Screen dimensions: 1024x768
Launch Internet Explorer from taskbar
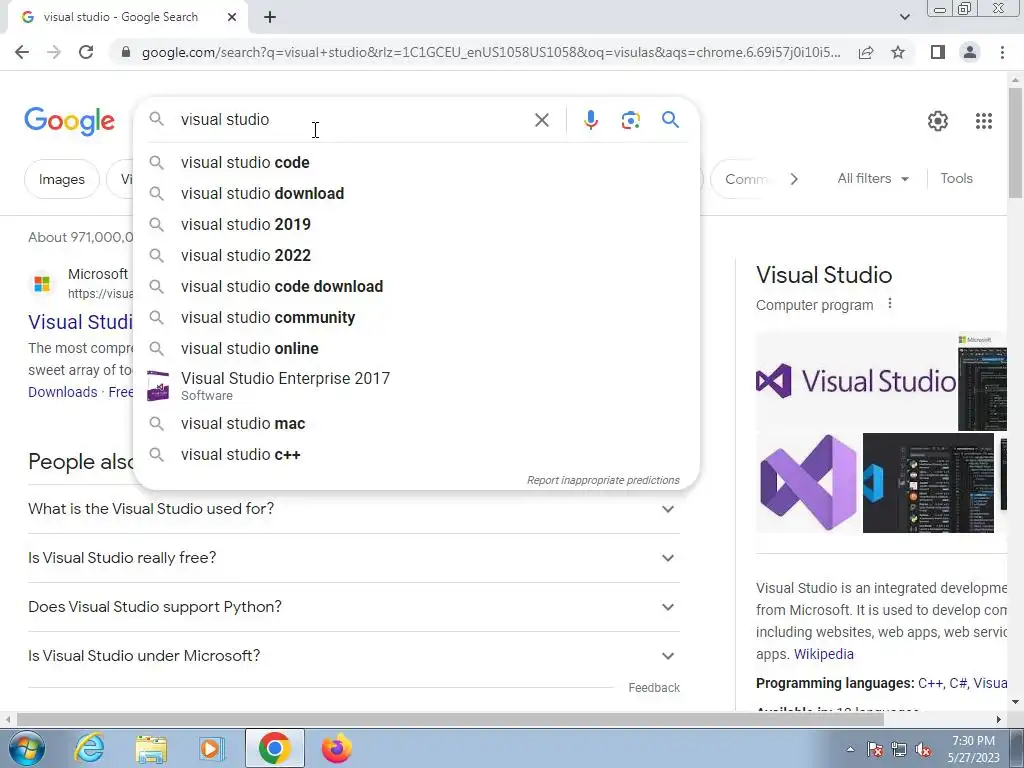click(x=89, y=748)
